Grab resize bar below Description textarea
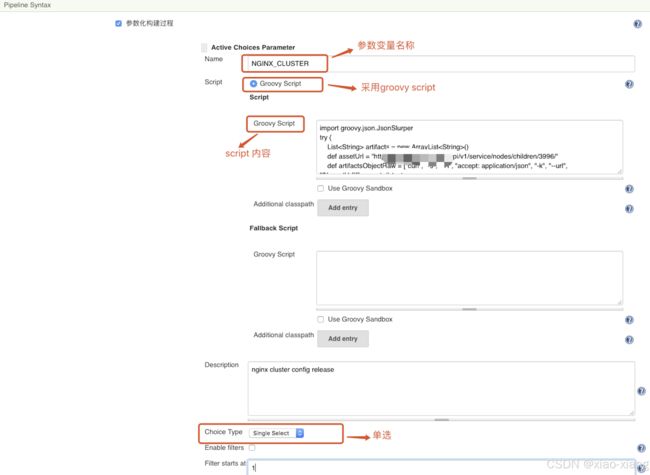The width and height of the screenshot is (650, 475). (441, 419)
